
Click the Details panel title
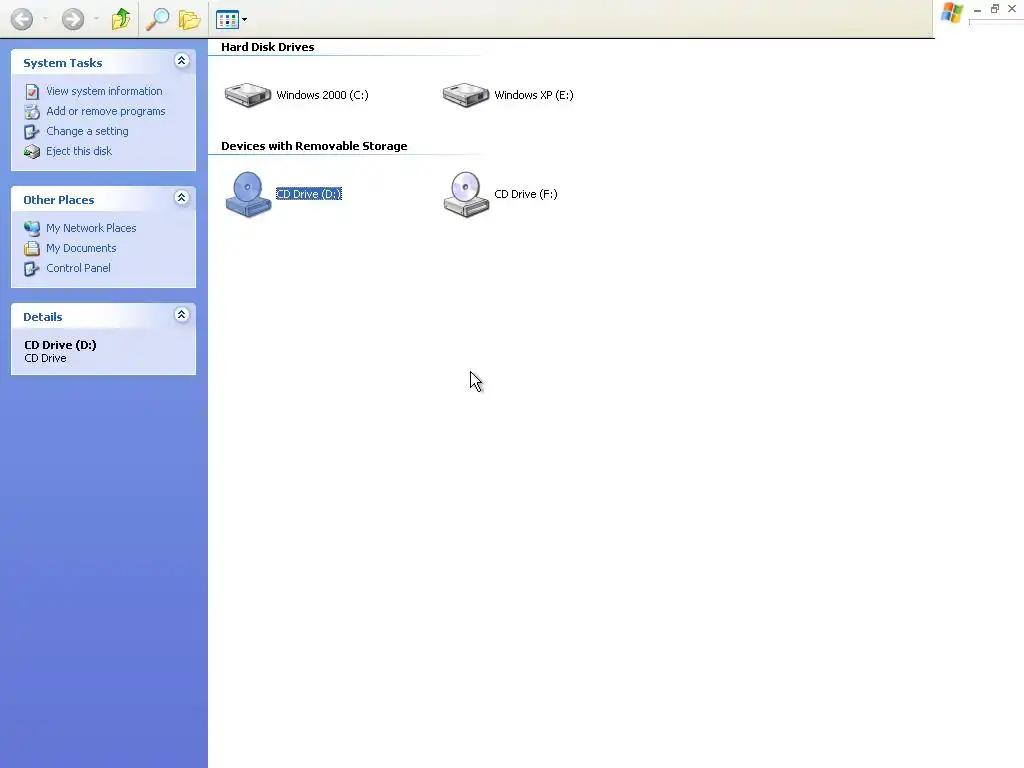(43, 317)
